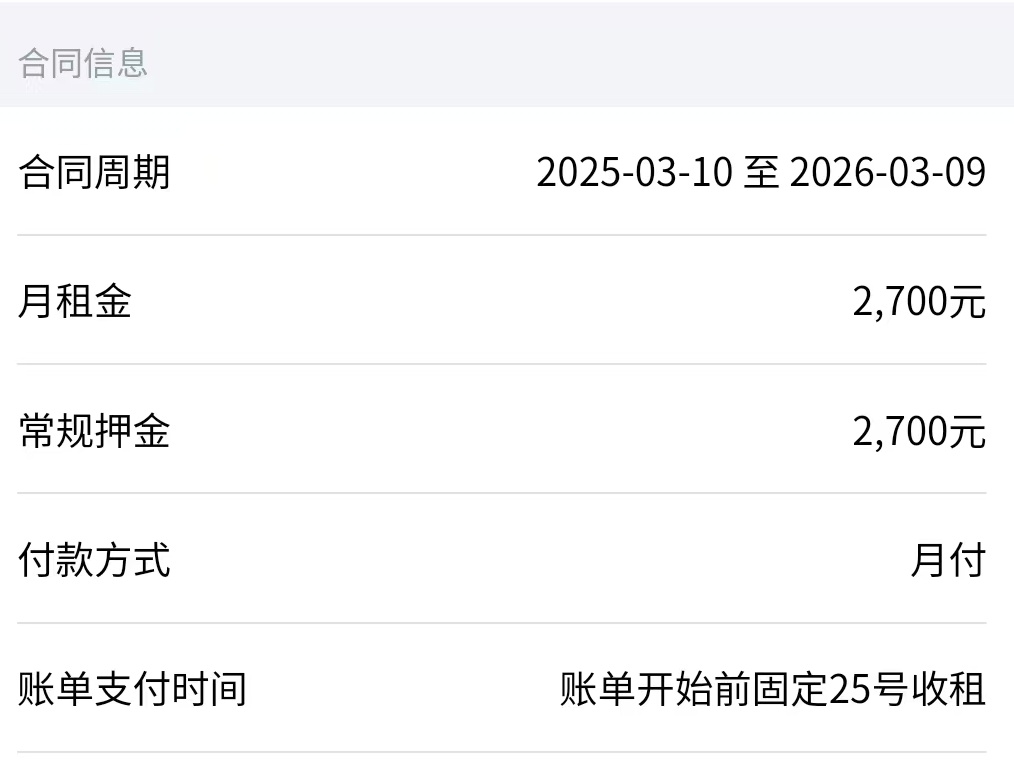The image size is (1014, 761).
Task: Tap the 付款方式 label
Action: coord(94,560)
